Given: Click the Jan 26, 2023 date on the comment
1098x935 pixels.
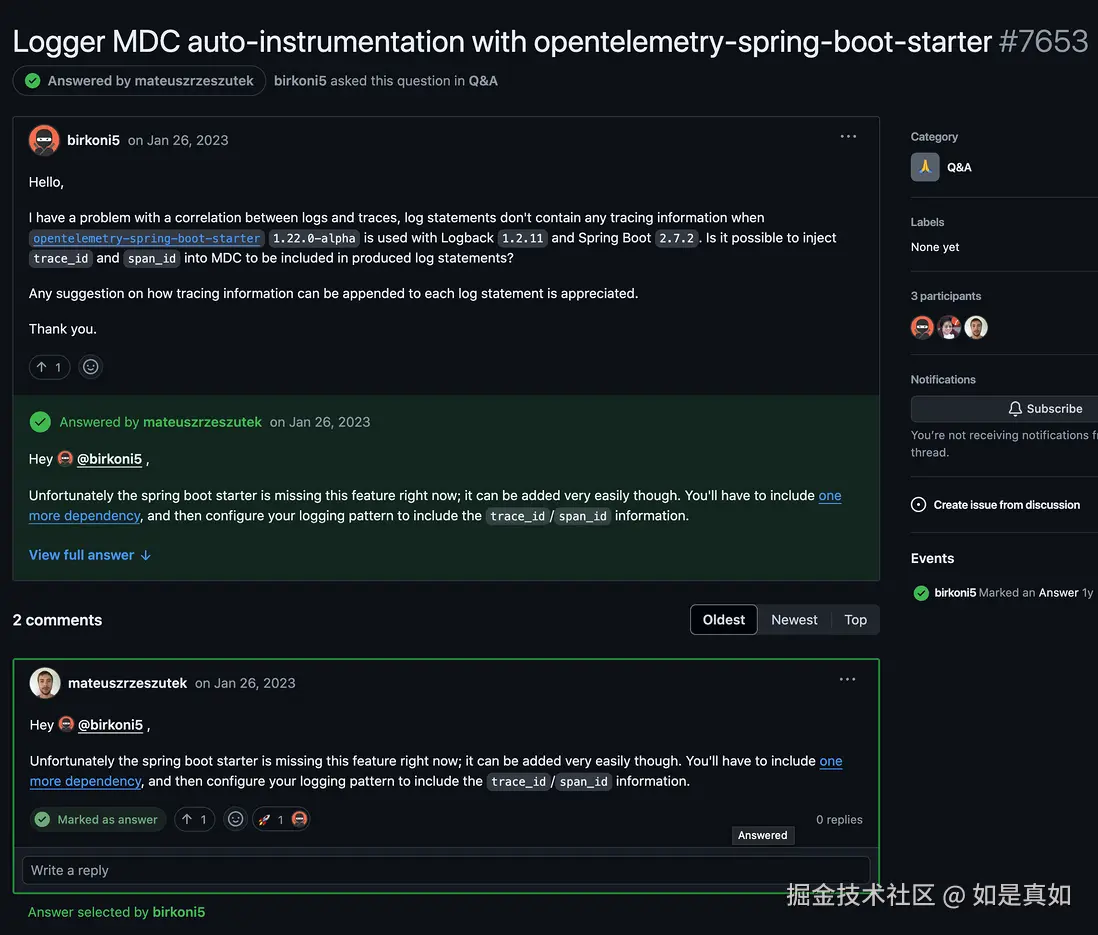Looking at the screenshot, I should pyautogui.click(x=245, y=683).
